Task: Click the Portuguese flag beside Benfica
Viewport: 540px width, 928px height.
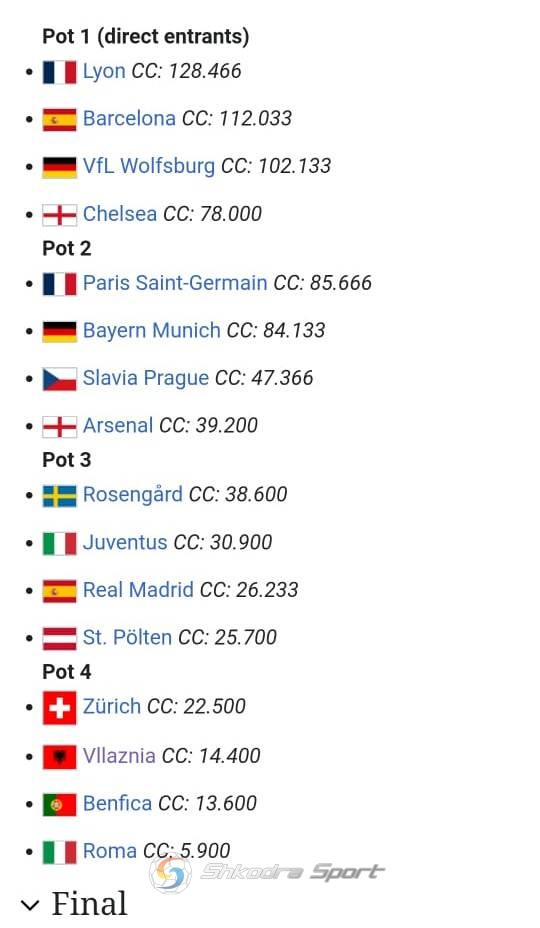Action: pyautogui.click(x=59, y=805)
